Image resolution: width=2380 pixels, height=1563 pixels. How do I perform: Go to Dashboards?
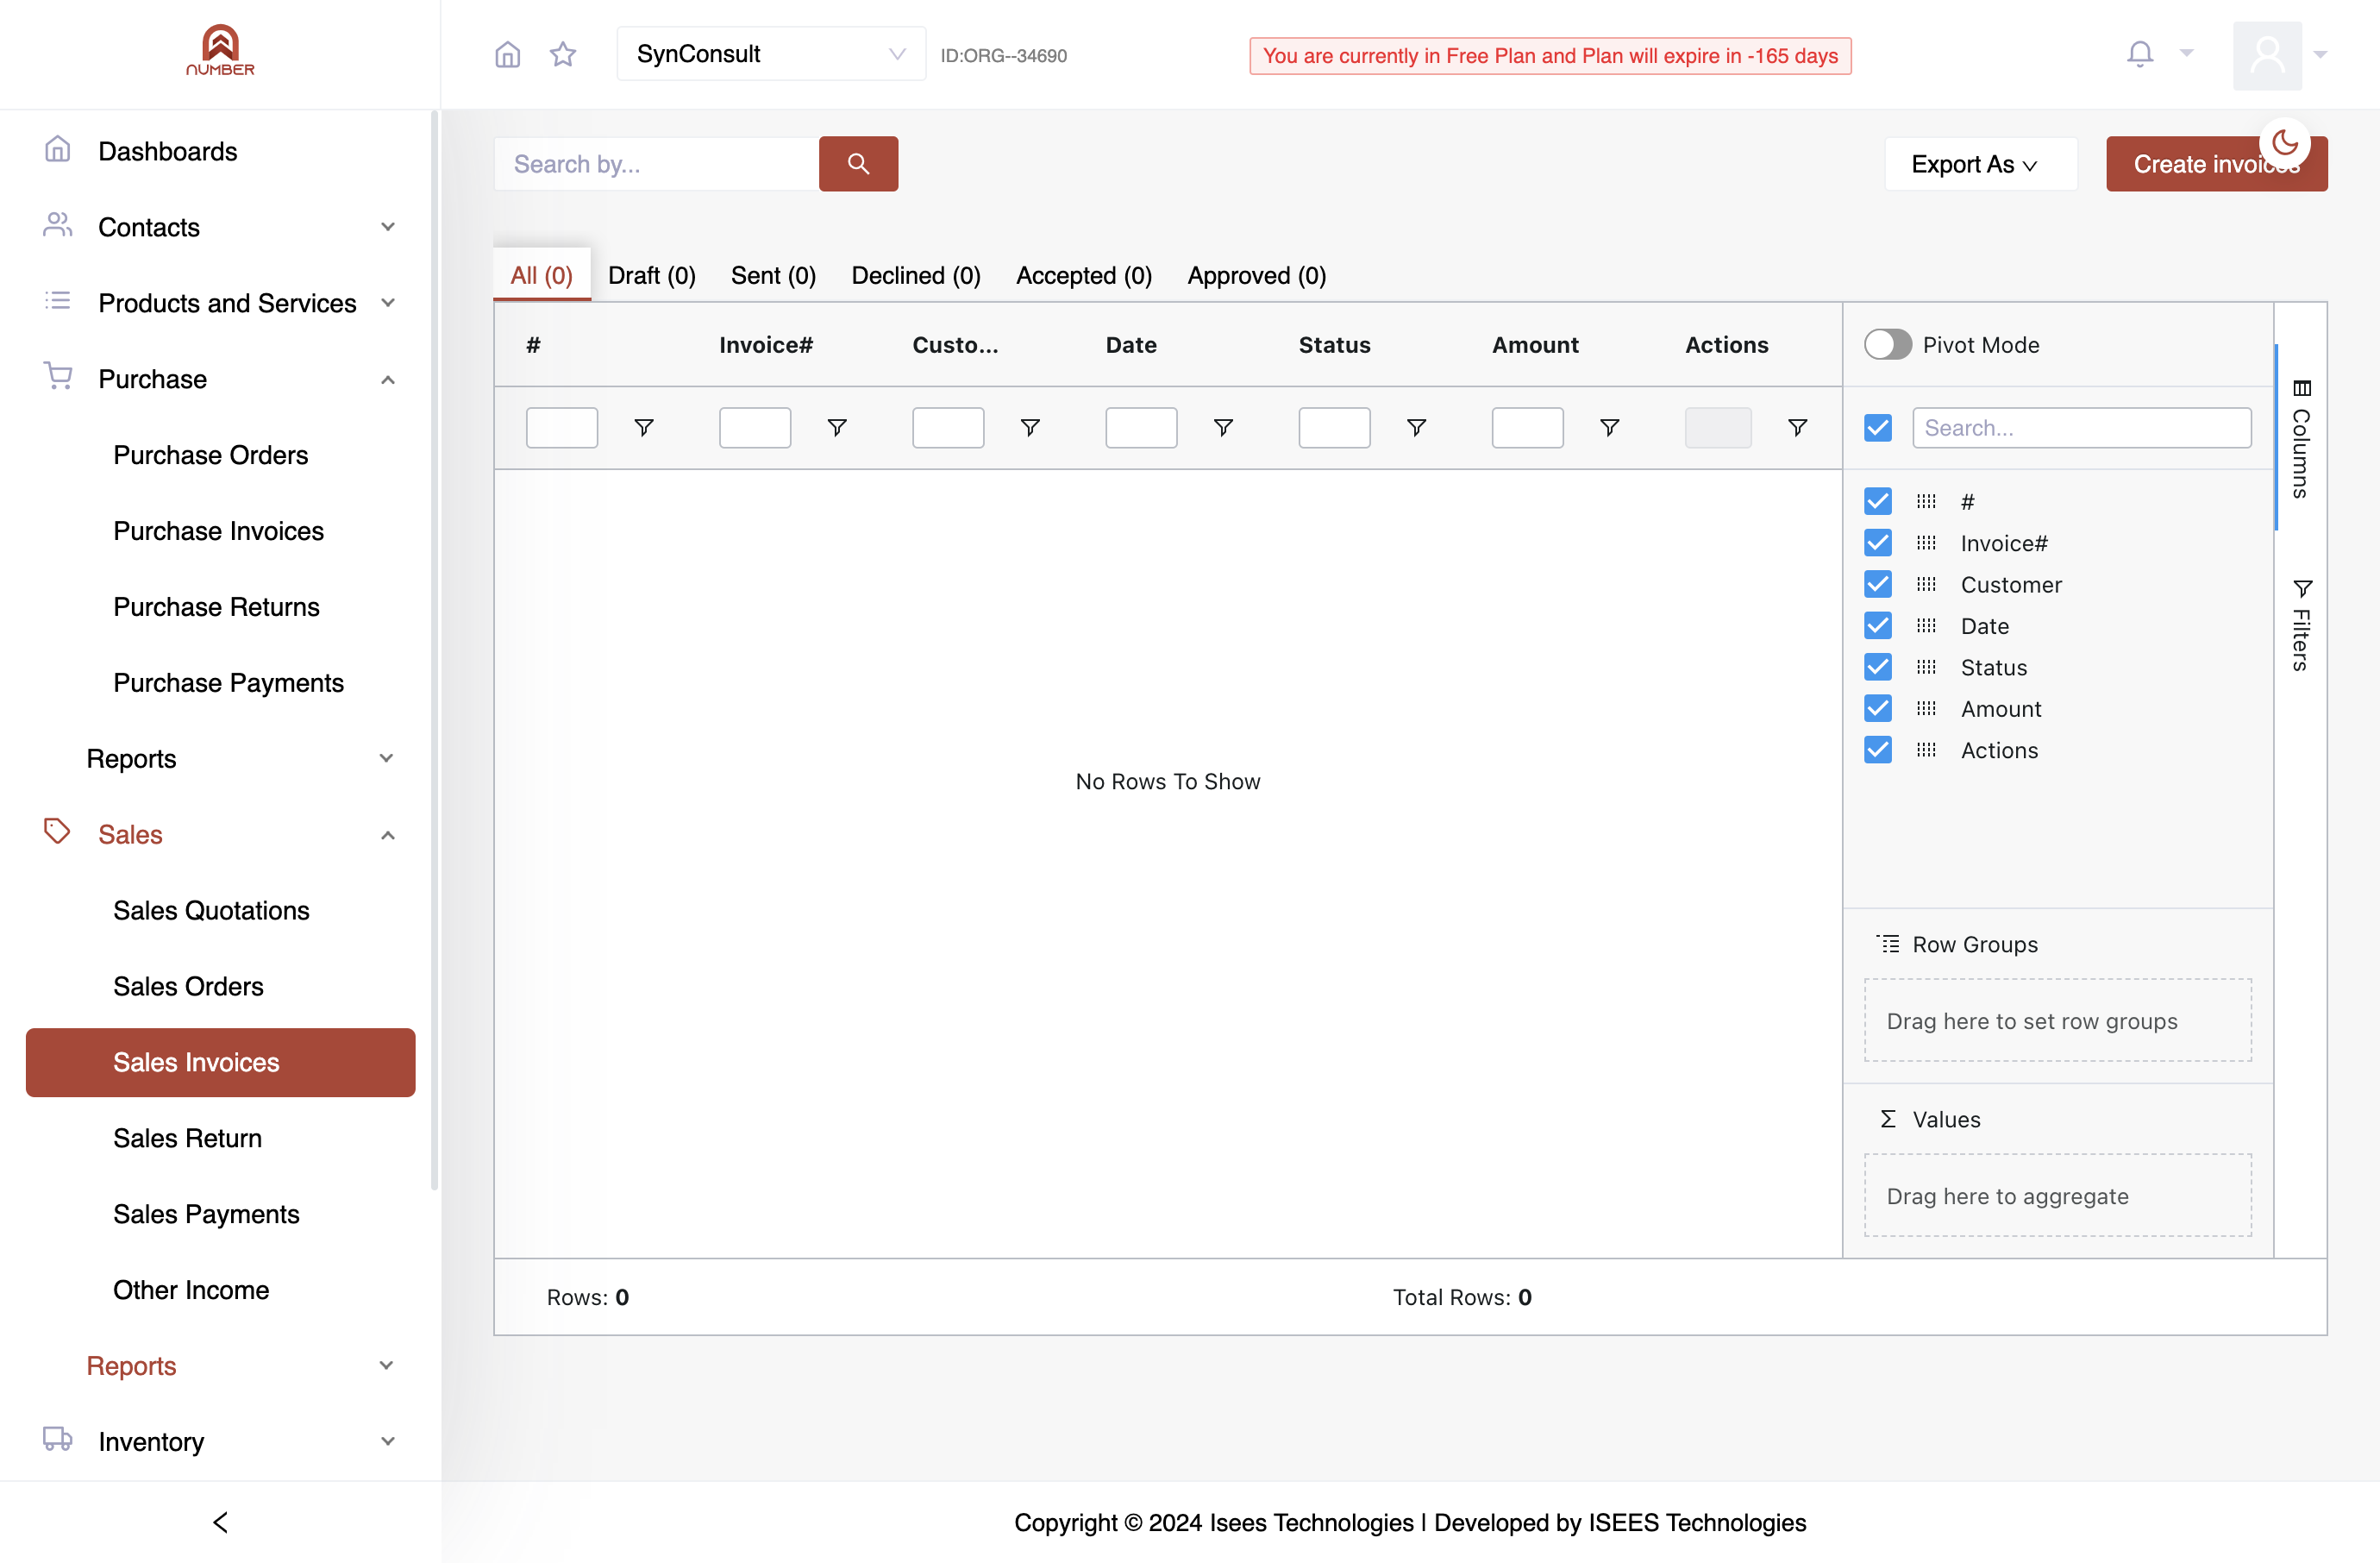point(167,151)
